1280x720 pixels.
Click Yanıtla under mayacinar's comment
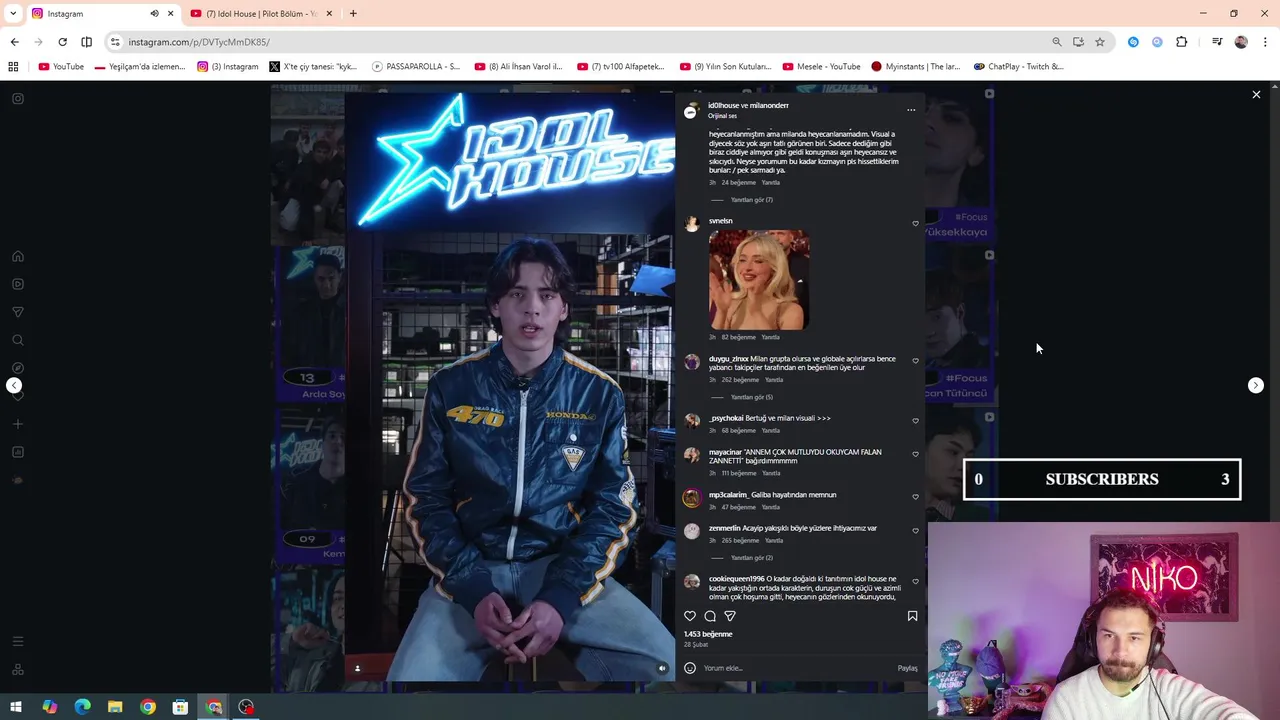tap(771, 473)
